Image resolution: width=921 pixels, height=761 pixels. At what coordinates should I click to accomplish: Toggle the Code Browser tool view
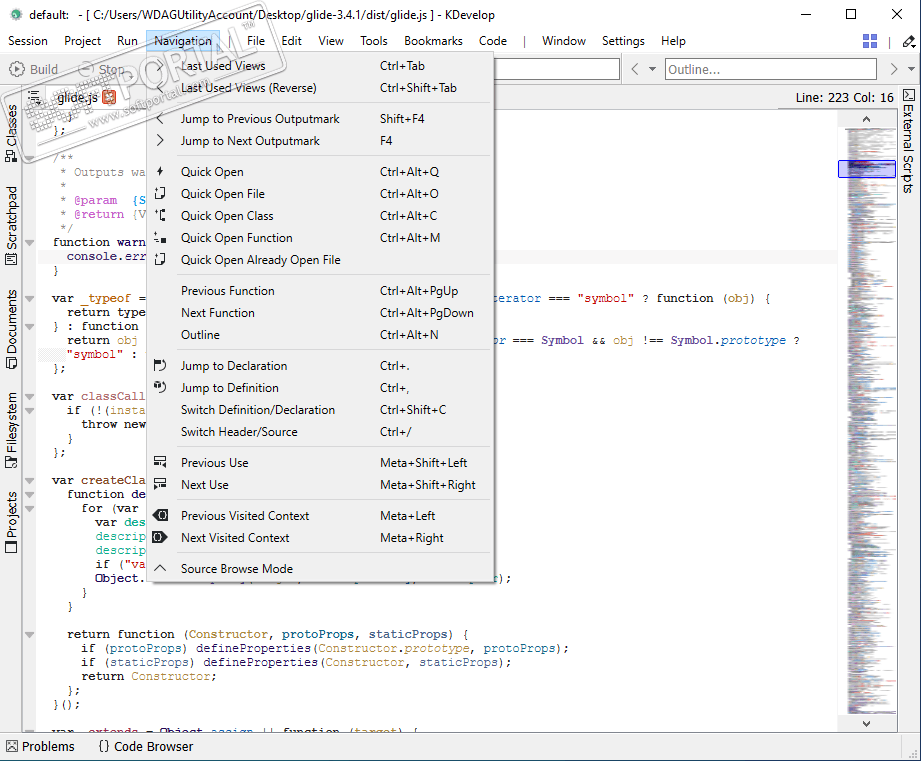coord(145,746)
